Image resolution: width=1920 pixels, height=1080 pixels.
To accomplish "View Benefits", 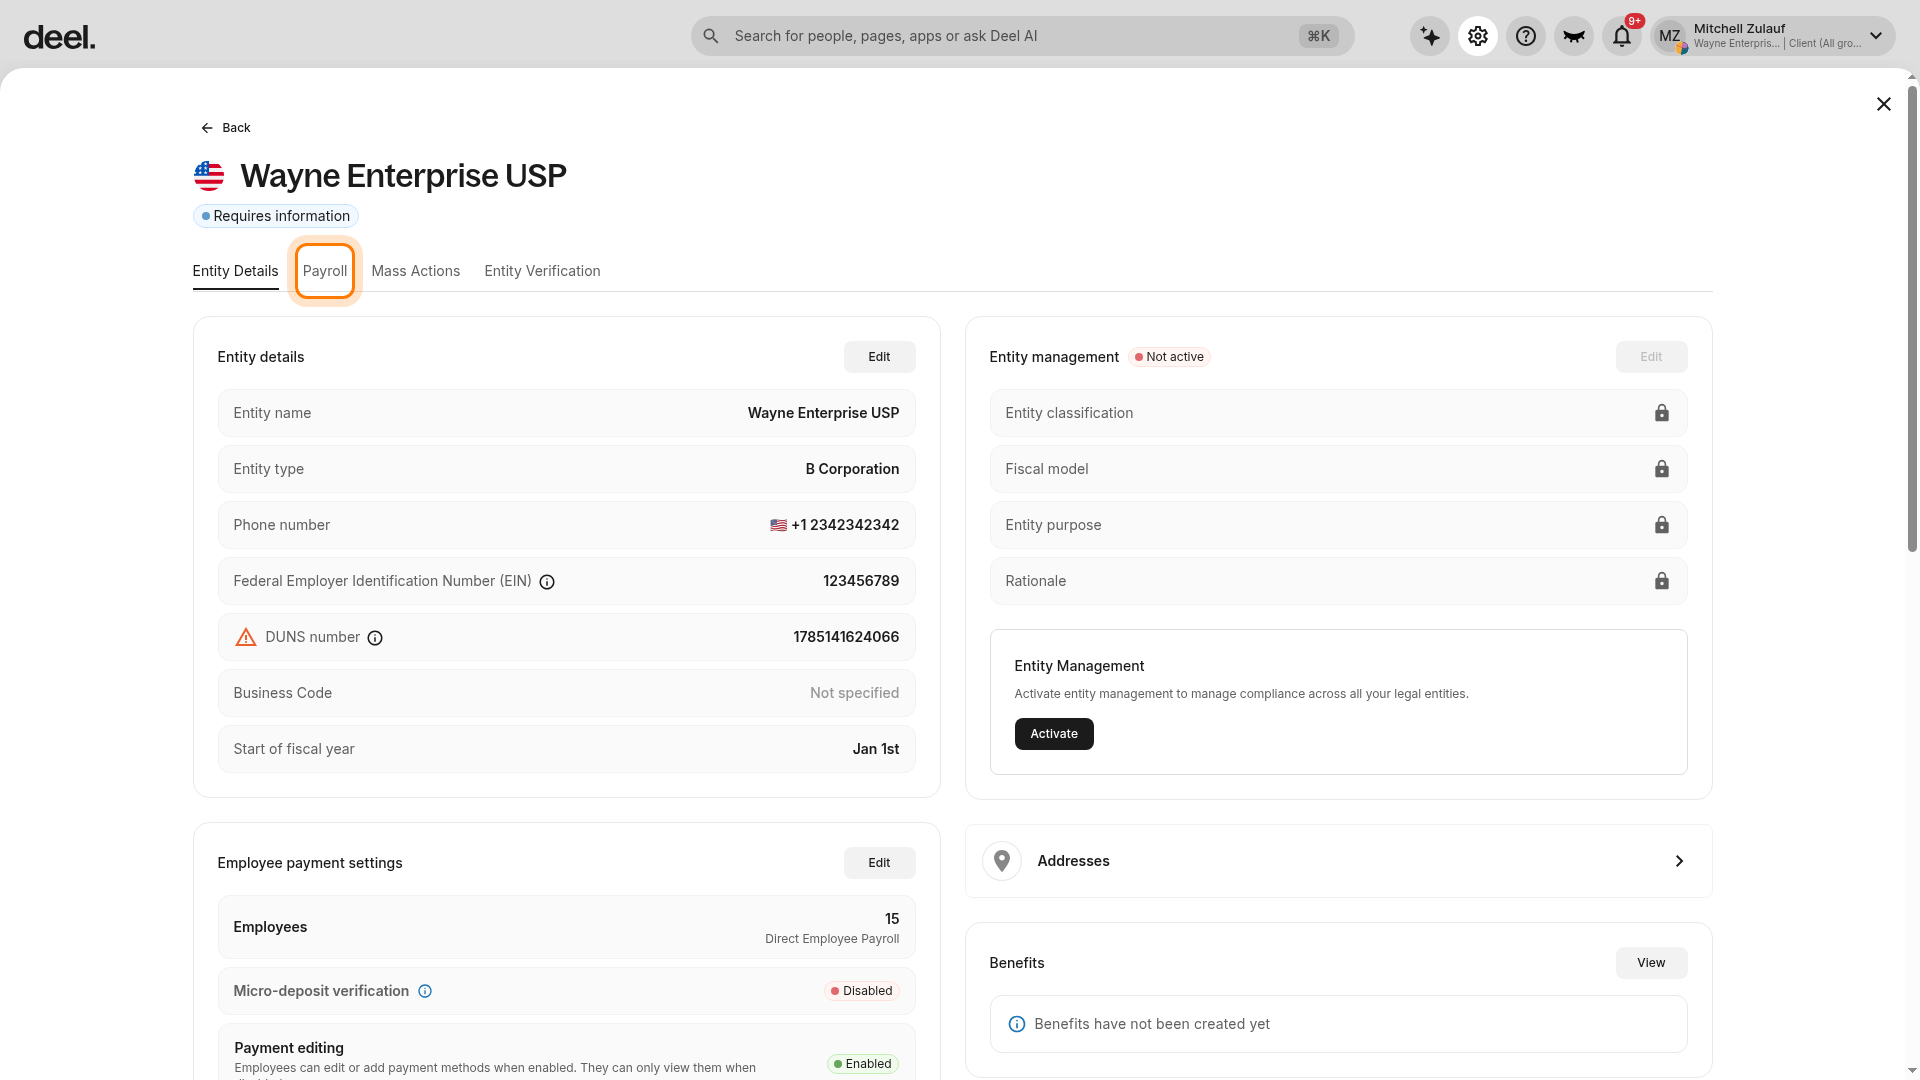I will point(1651,963).
